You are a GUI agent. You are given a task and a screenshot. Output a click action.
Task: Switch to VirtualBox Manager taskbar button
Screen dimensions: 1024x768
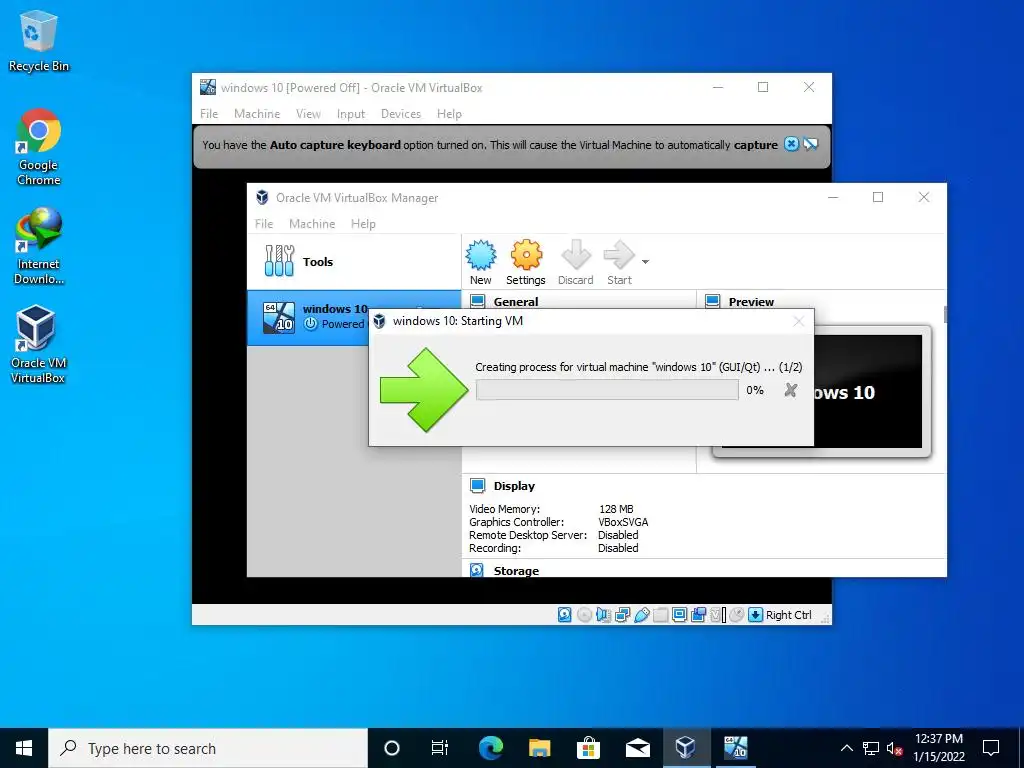coord(686,748)
